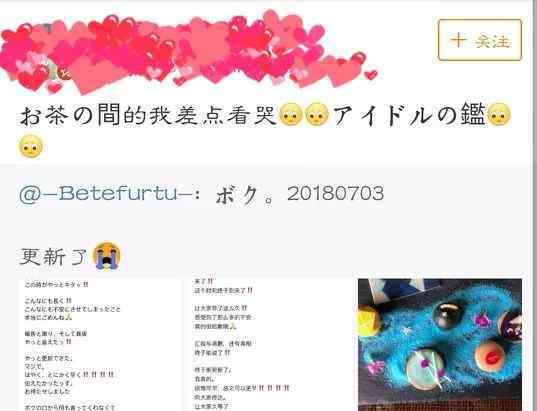537x411 pixels.
Task: Click the date text 20180703
Action: (x=336, y=194)
